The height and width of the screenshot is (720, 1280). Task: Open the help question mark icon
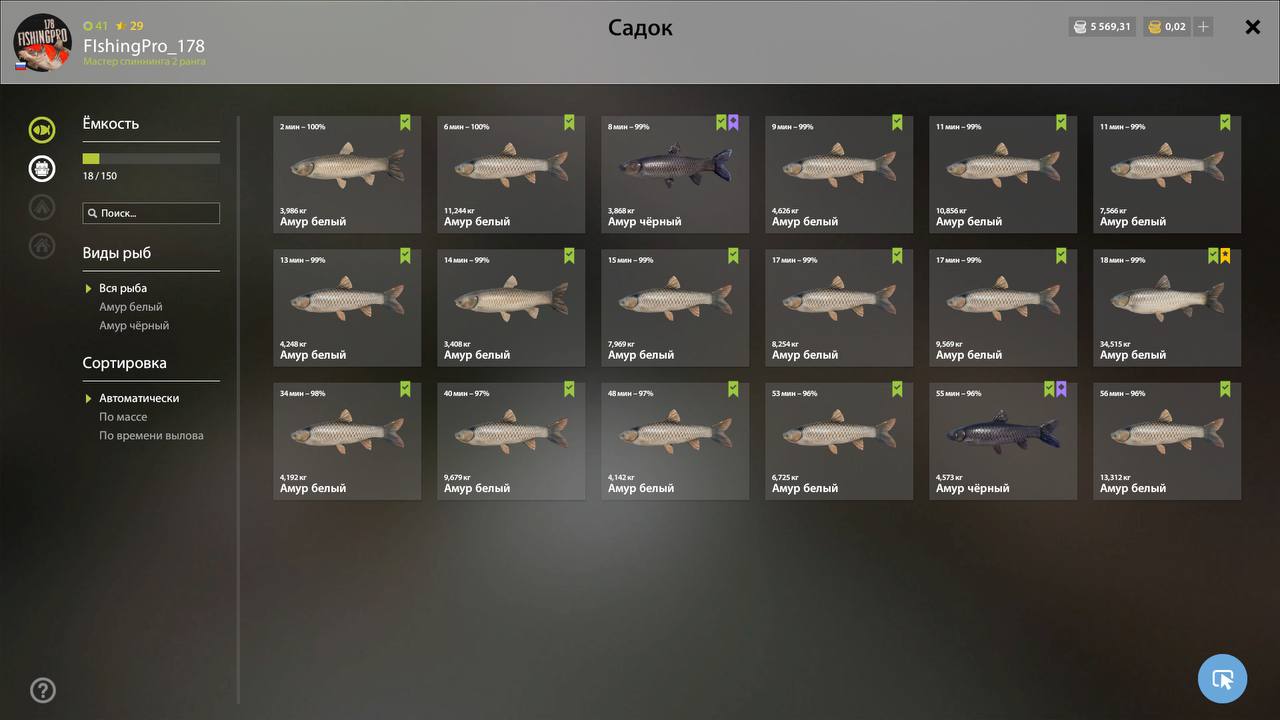pos(43,690)
